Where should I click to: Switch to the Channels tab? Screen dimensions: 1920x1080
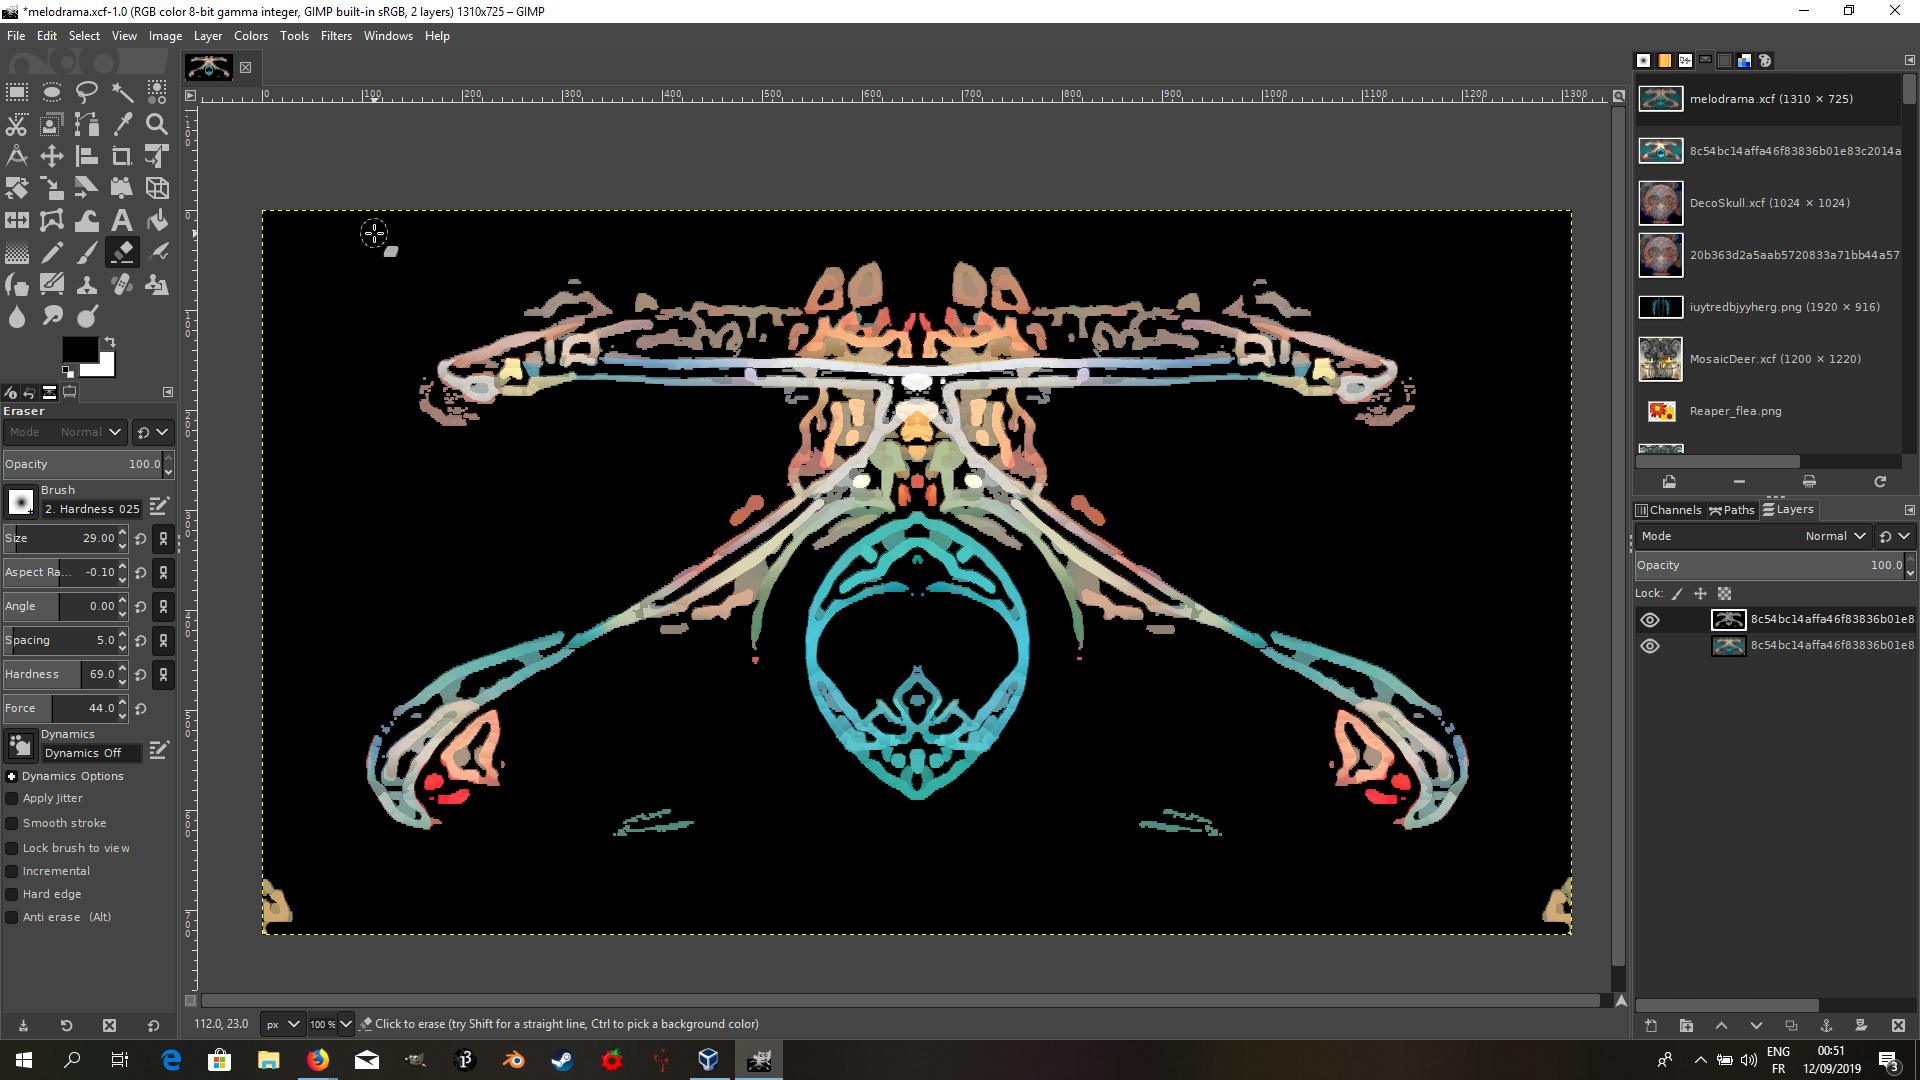point(1668,509)
